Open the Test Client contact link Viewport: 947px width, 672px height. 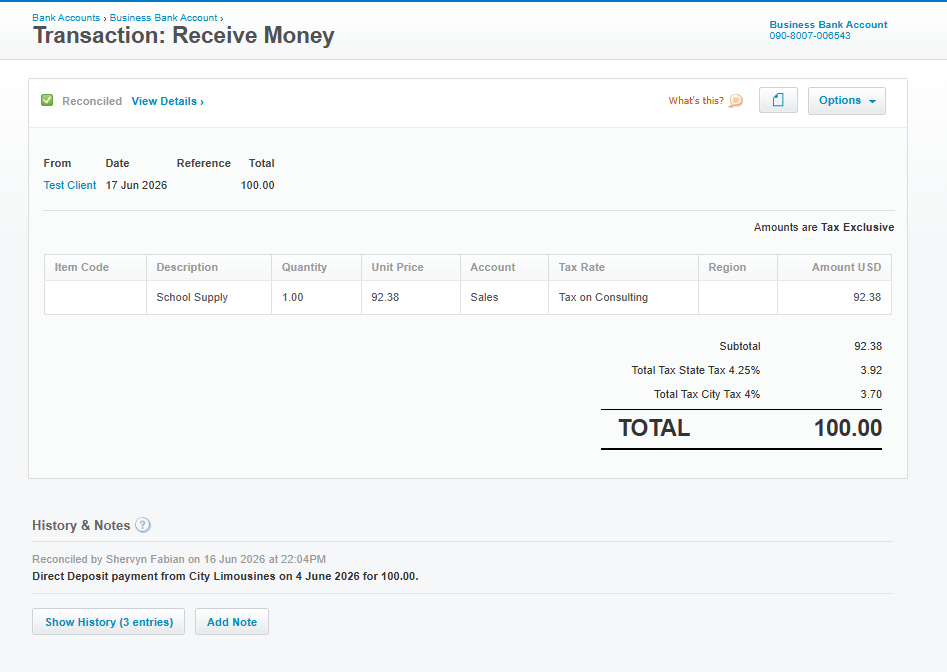coord(69,185)
